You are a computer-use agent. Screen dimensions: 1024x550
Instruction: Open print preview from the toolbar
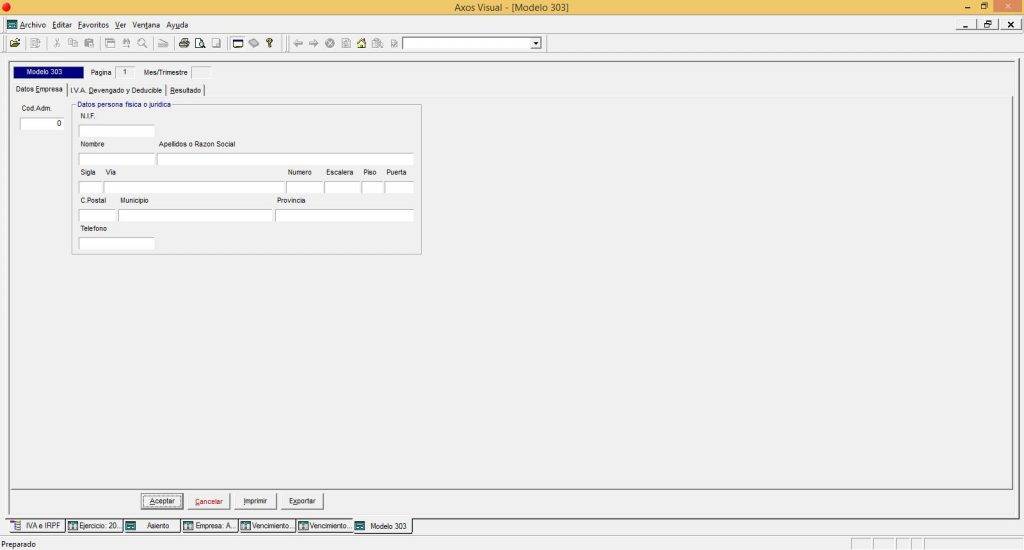pyautogui.click(x=200, y=43)
